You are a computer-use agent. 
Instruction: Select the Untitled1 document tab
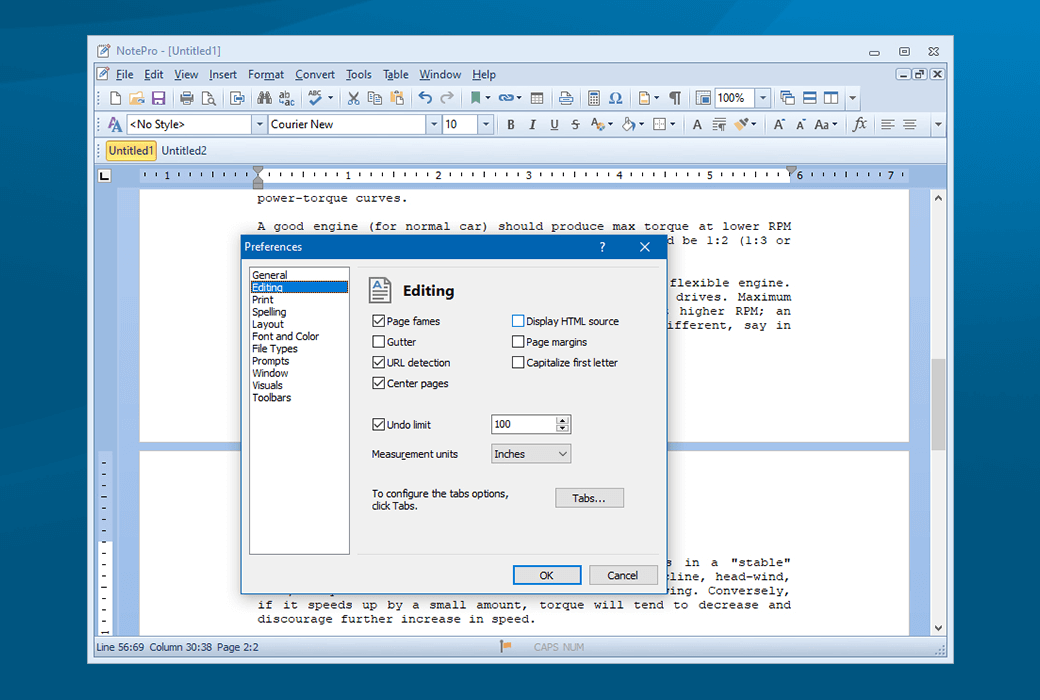click(x=131, y=151)
